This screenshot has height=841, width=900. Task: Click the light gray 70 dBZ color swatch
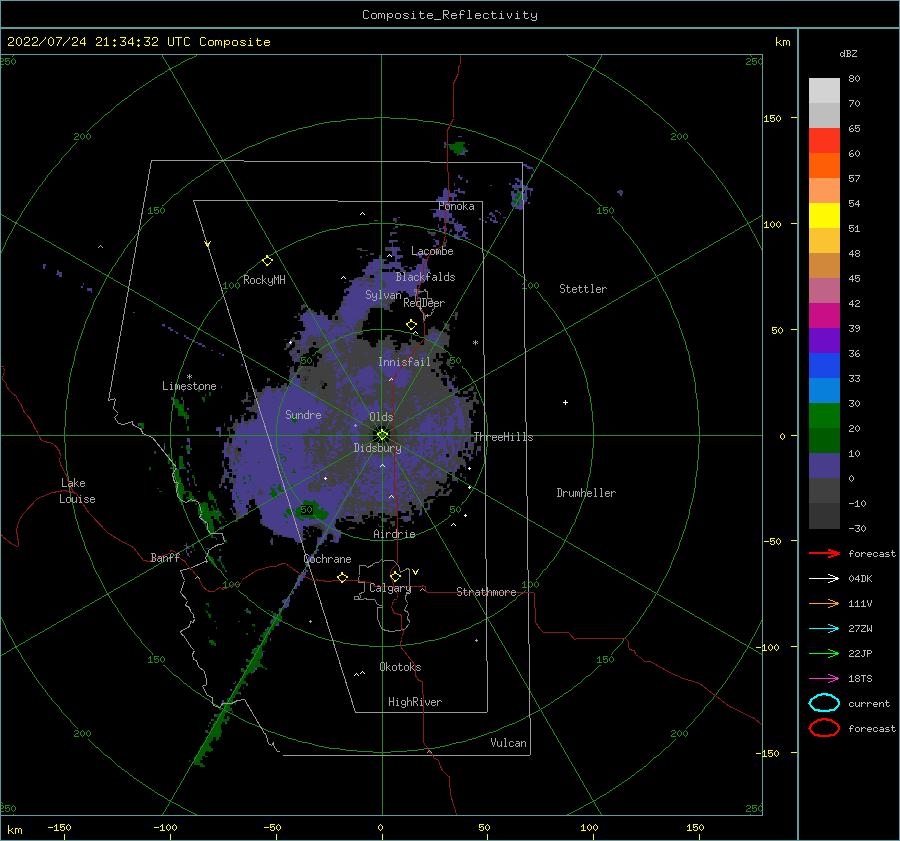[824, 91]
